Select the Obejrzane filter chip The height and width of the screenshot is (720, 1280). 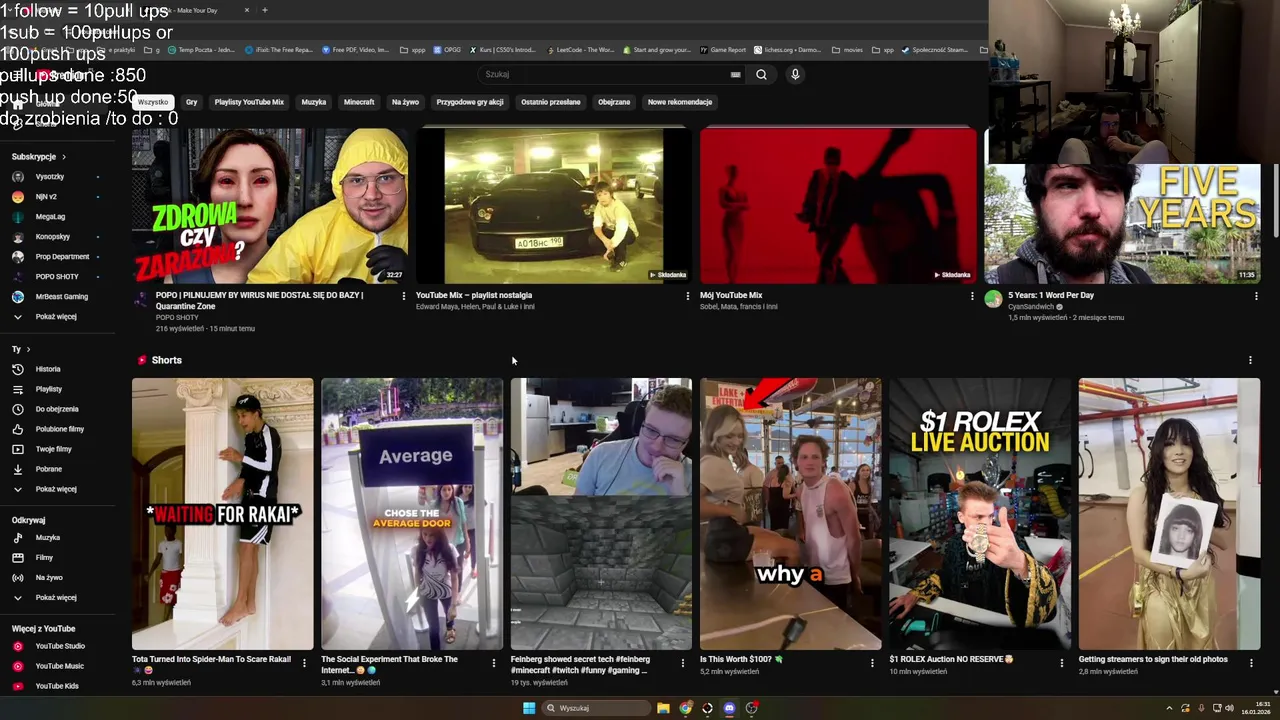tap(614, 102)
